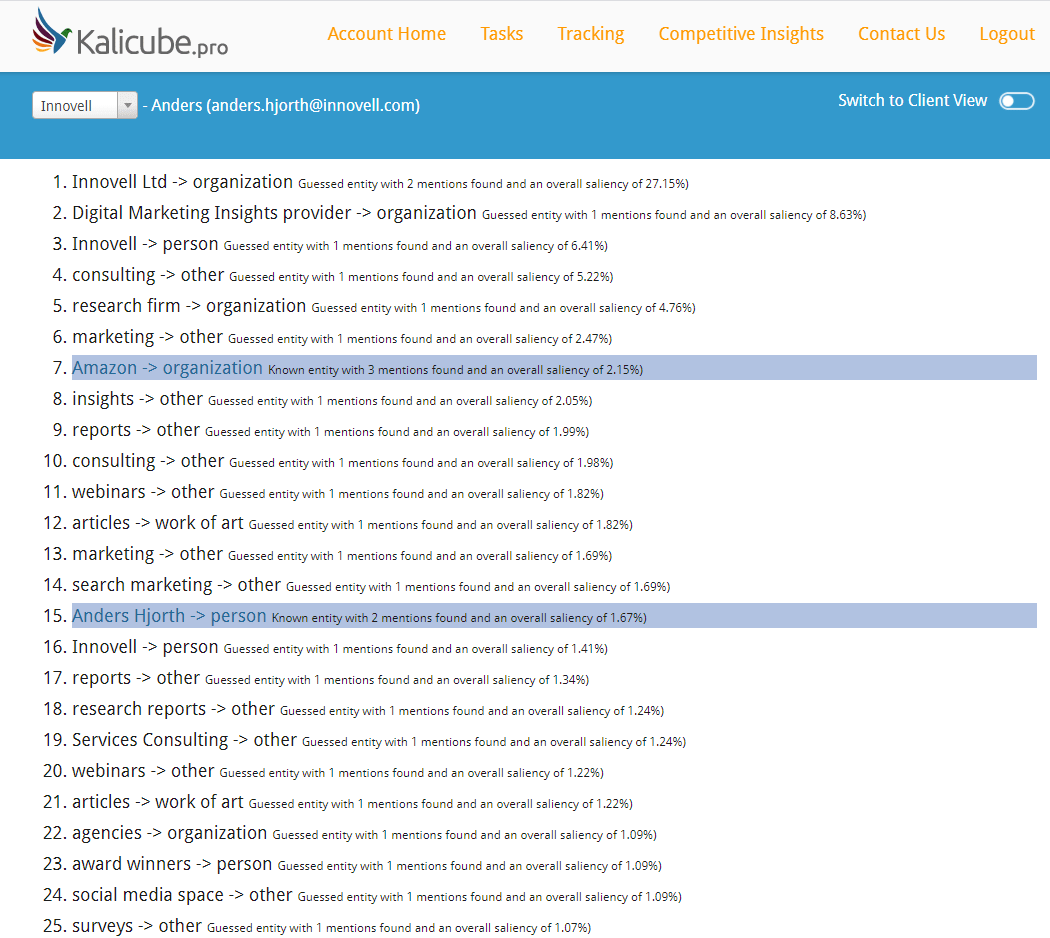Open the Contact Us page
The height and width of the screenshot is (938, 1050).
click(x=901, y=33)
